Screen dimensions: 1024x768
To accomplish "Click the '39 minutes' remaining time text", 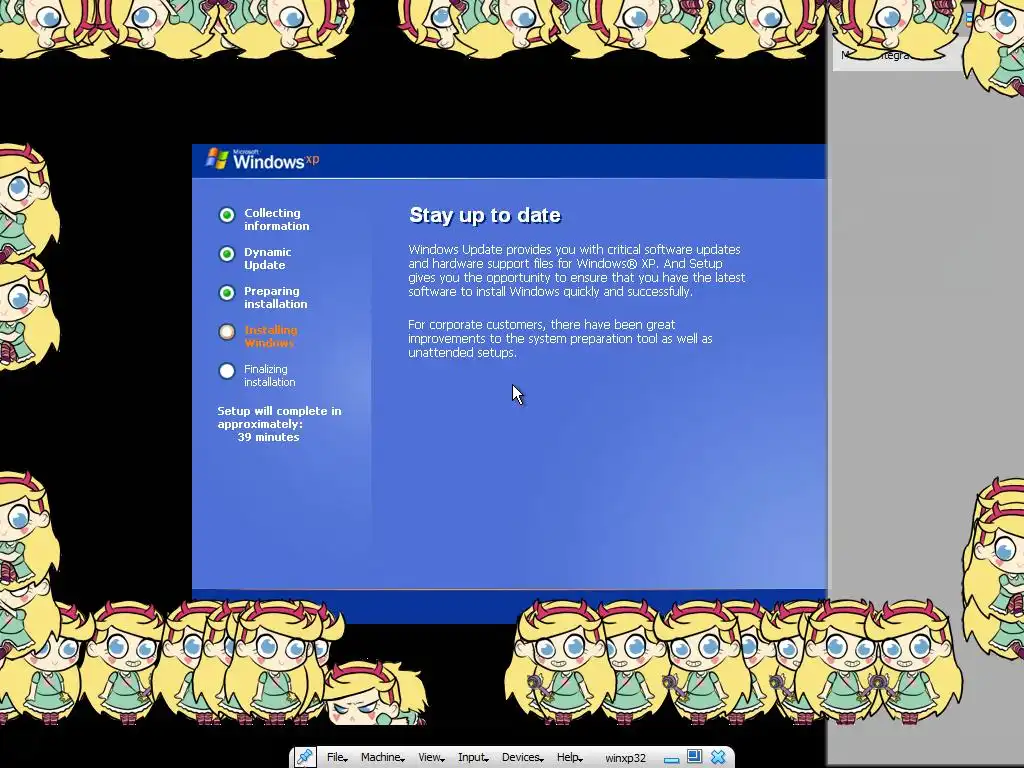I will point(268,437).
